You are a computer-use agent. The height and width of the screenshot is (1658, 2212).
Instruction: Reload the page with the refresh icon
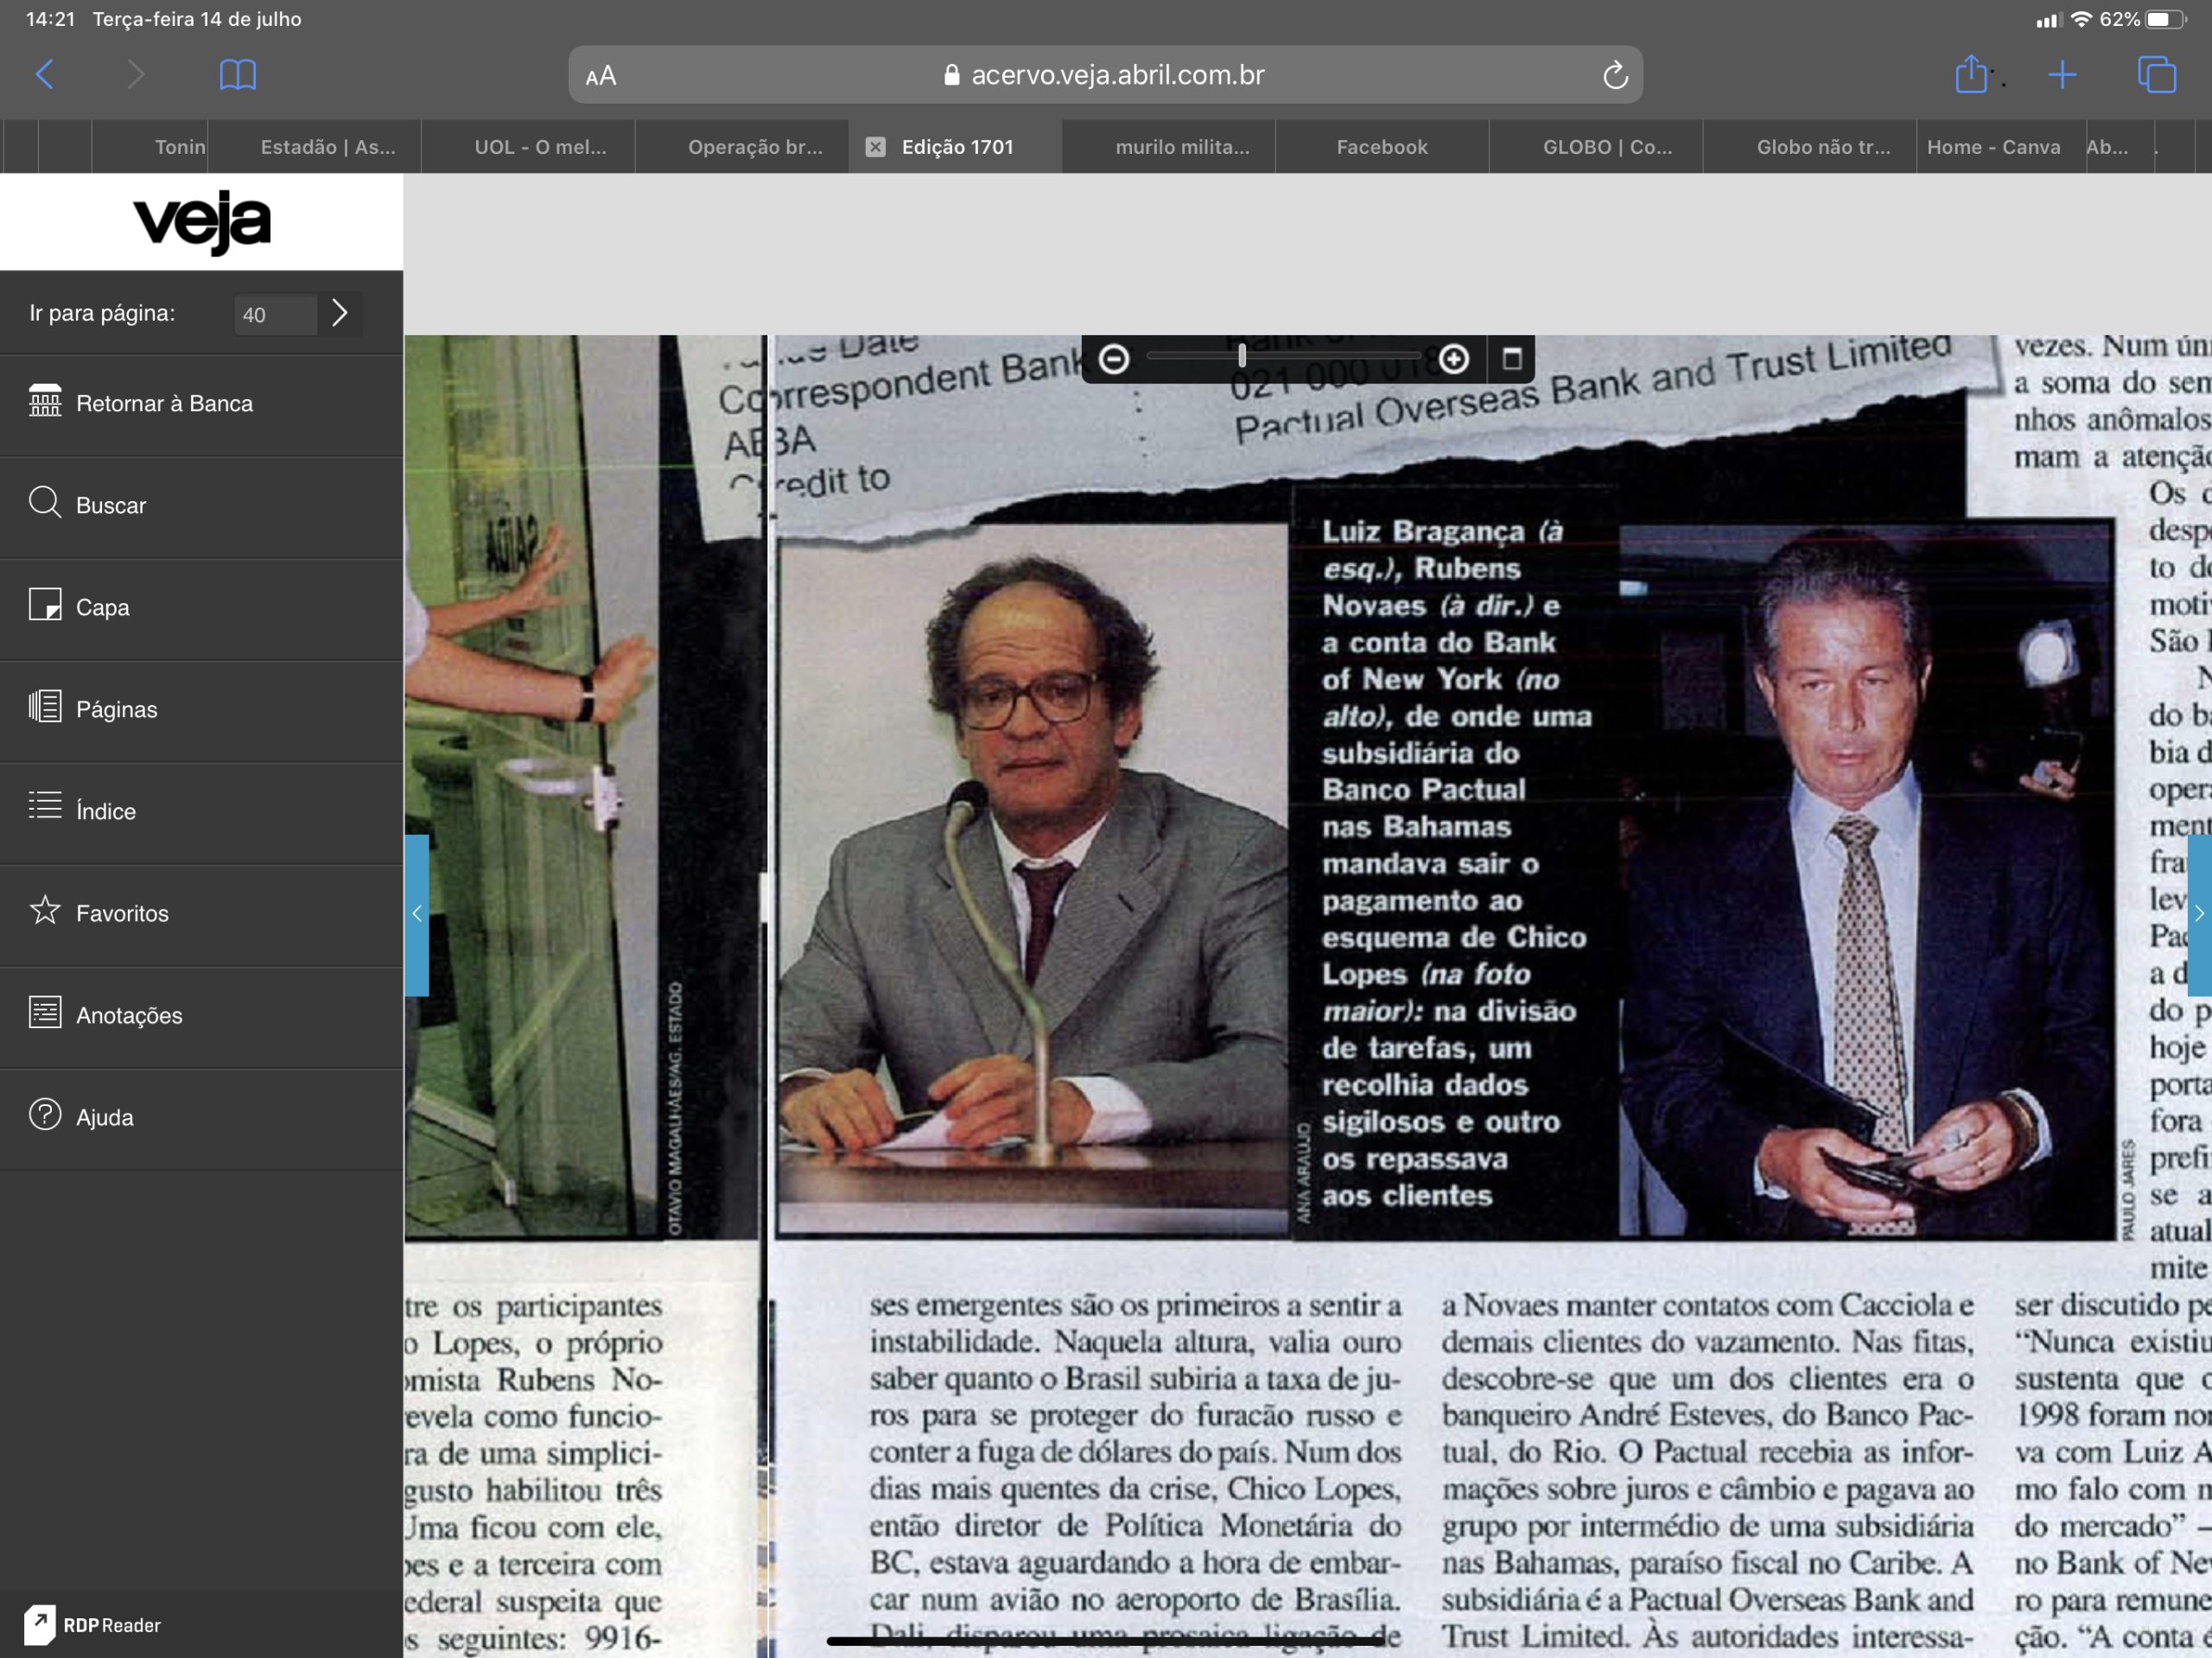point(1615,75)
